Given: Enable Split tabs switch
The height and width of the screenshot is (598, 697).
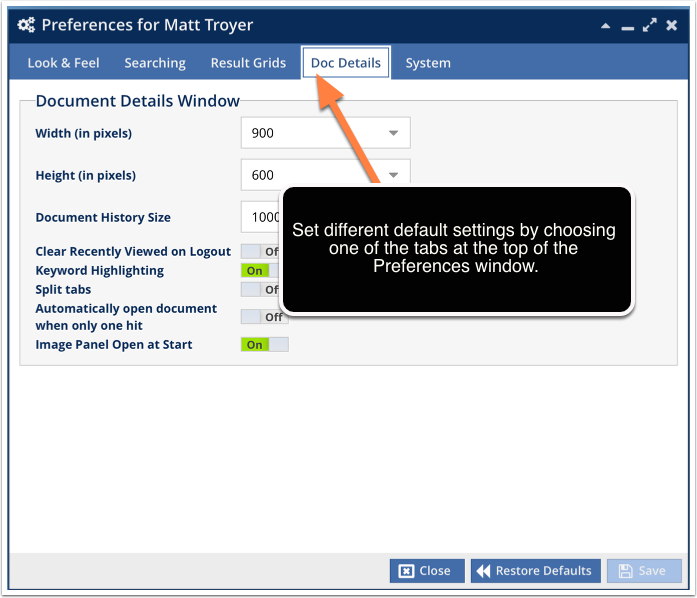Looking at the screenshot, I should point(260,289).
